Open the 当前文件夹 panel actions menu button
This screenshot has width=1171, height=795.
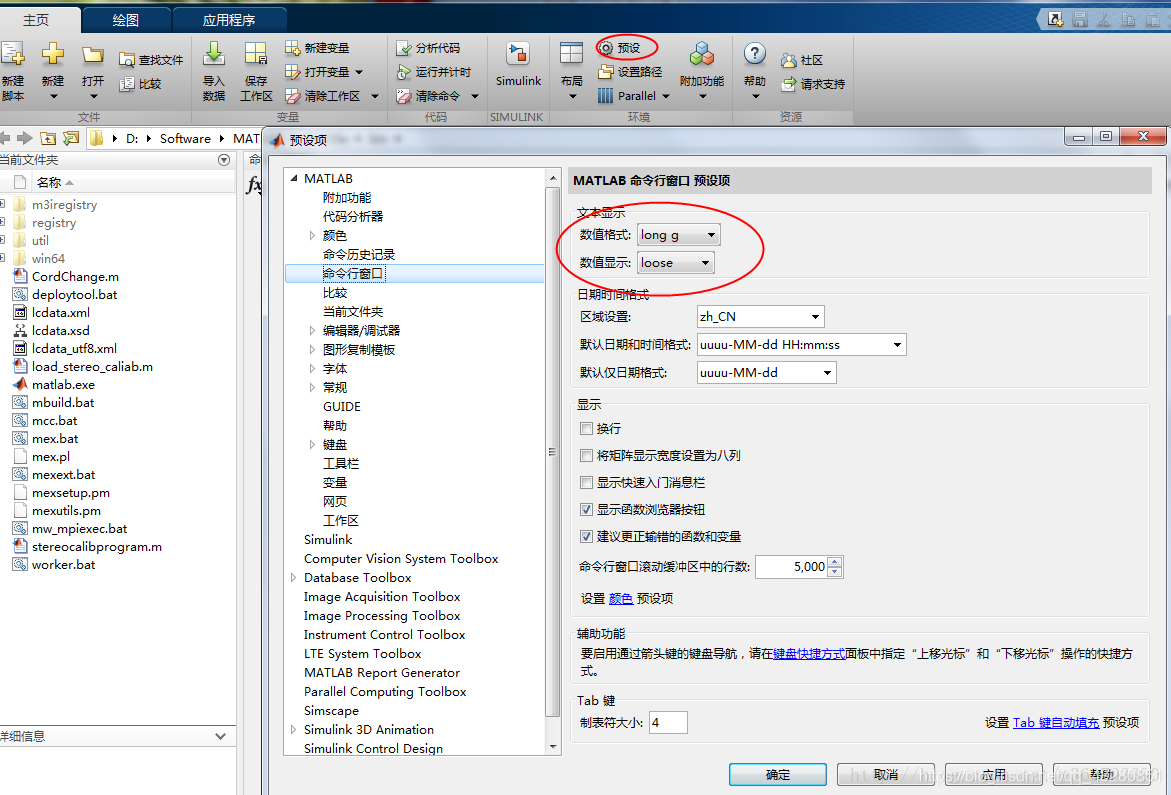pos(223,160)
